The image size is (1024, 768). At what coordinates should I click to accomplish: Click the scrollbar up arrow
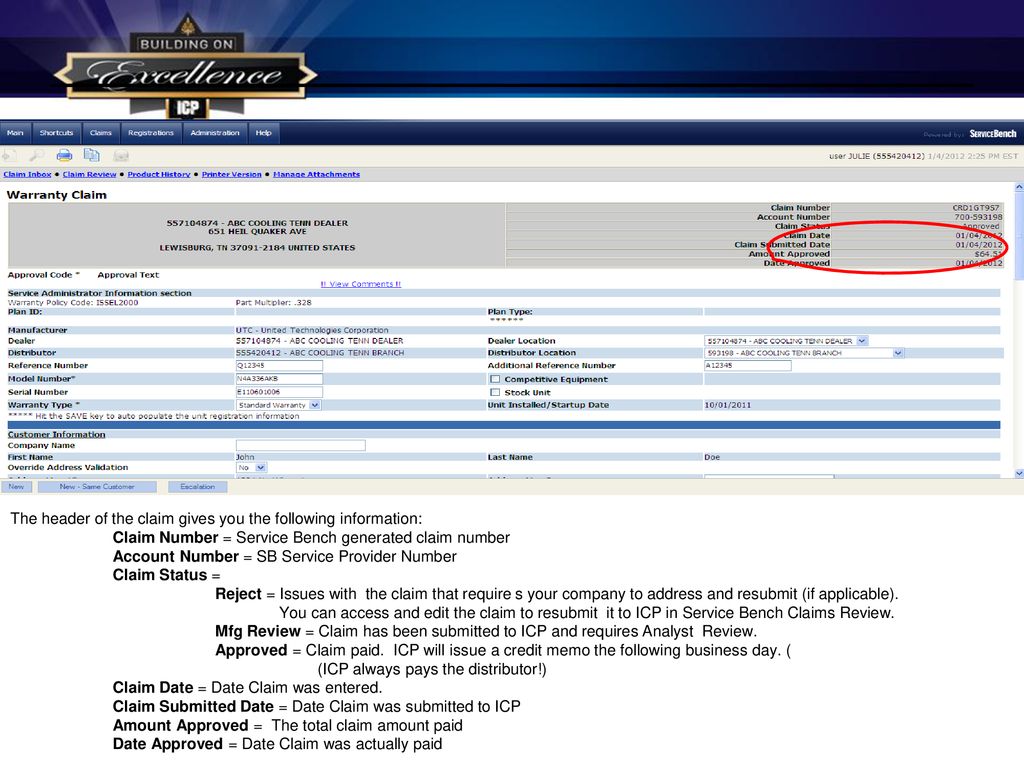[1019, 187]
